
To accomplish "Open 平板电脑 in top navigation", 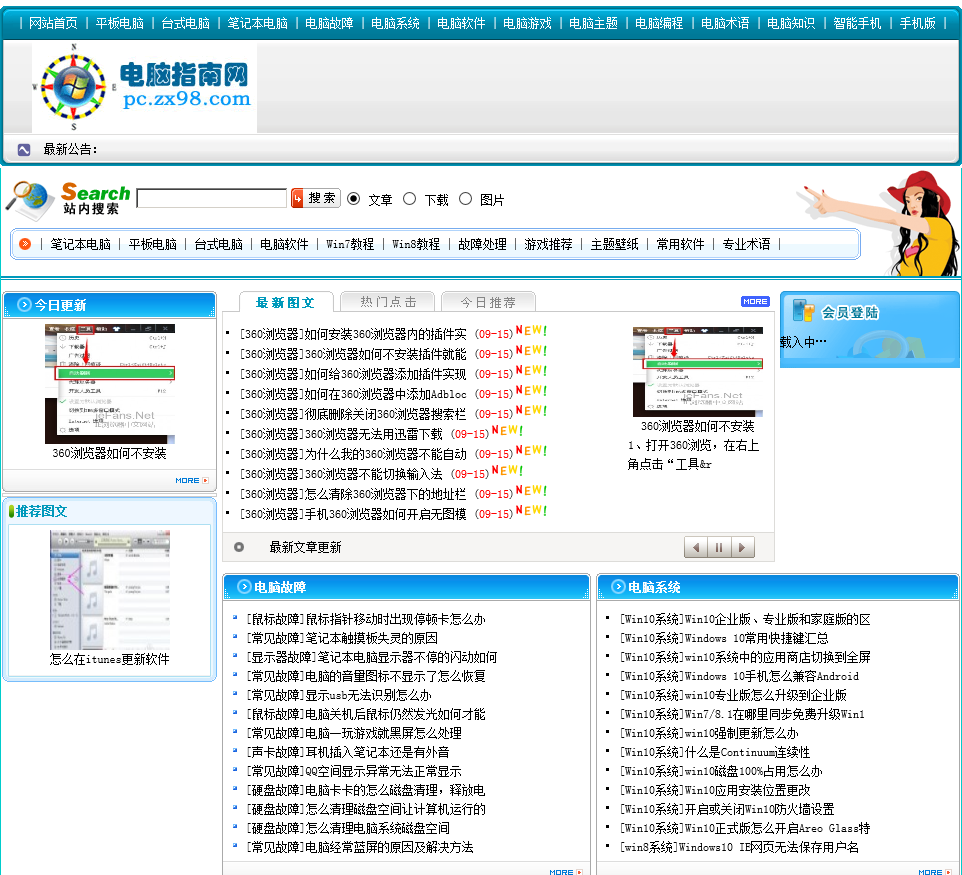I will [120, 23].
